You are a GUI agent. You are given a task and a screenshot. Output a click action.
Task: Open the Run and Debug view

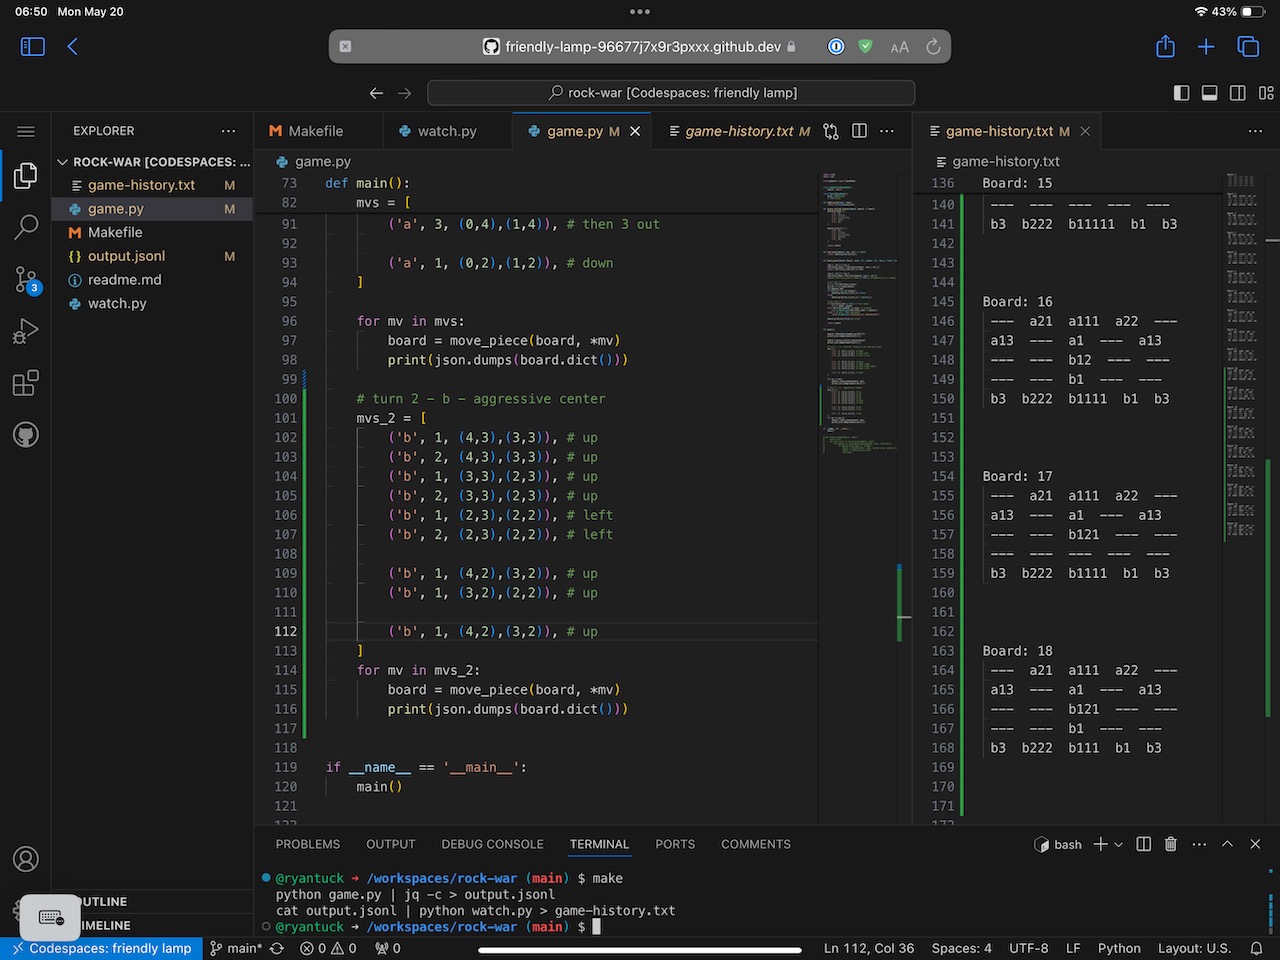[x=26, y=331]
